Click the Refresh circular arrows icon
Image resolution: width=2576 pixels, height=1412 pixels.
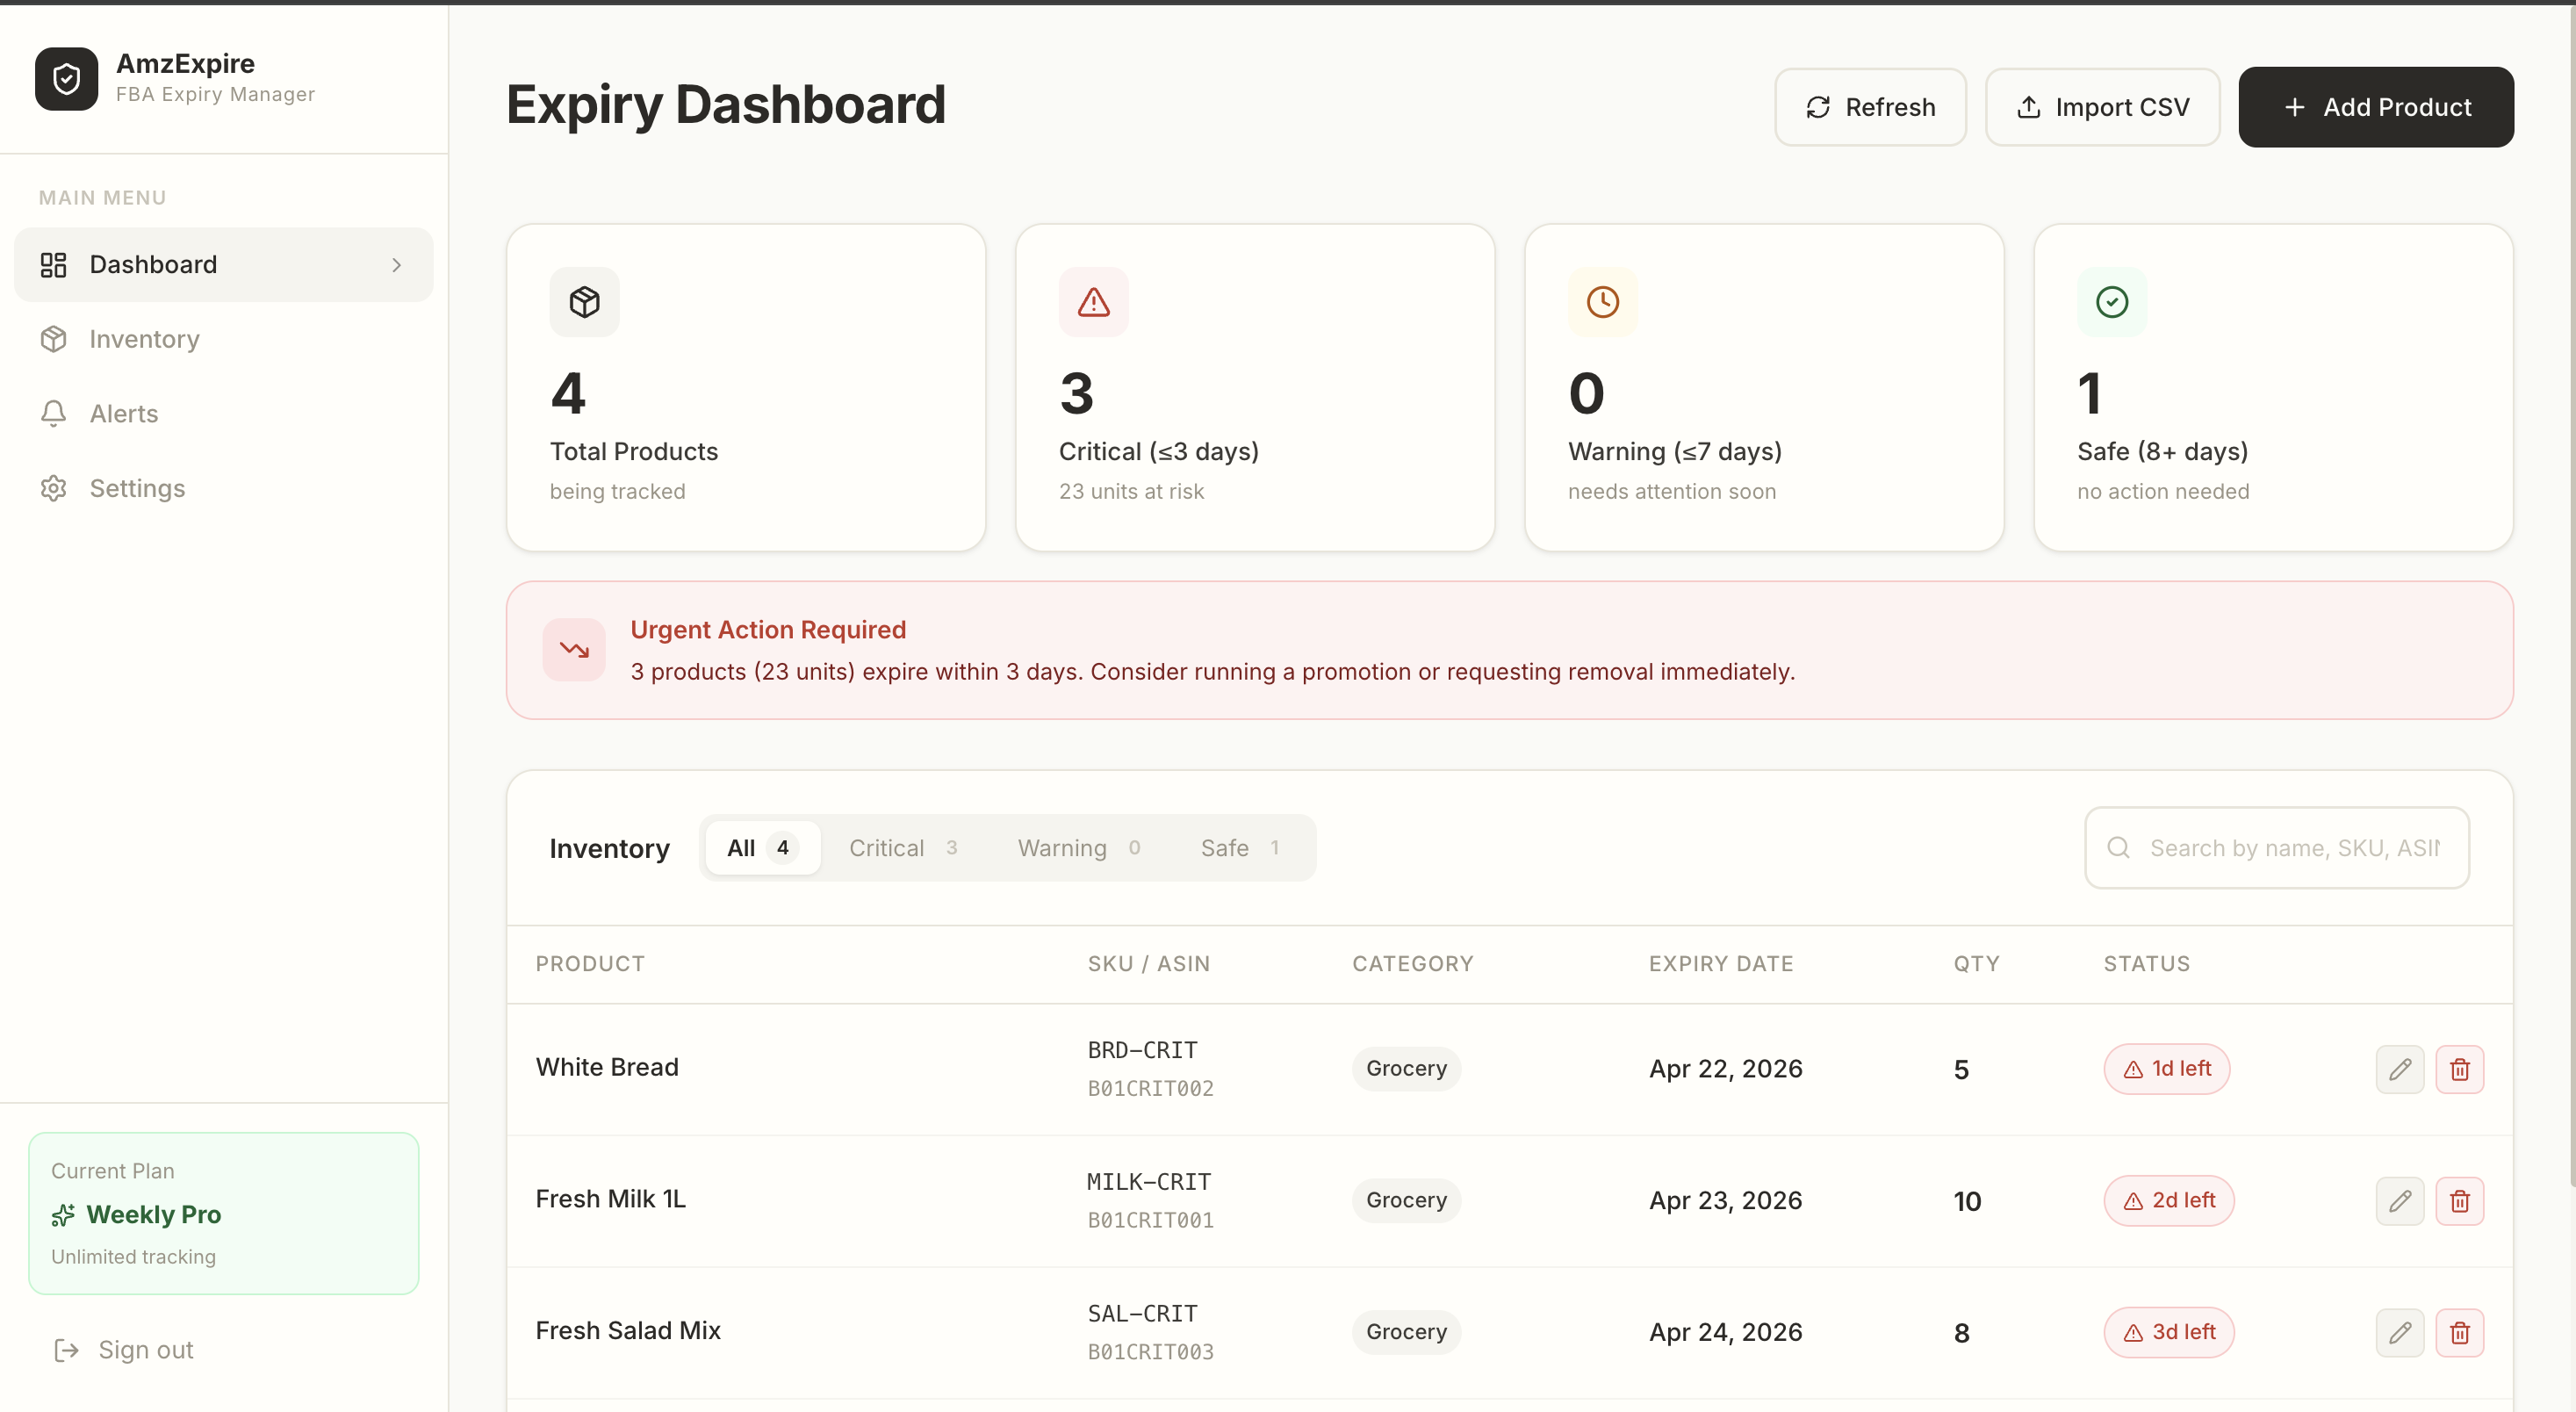[x=1818, y=107]
